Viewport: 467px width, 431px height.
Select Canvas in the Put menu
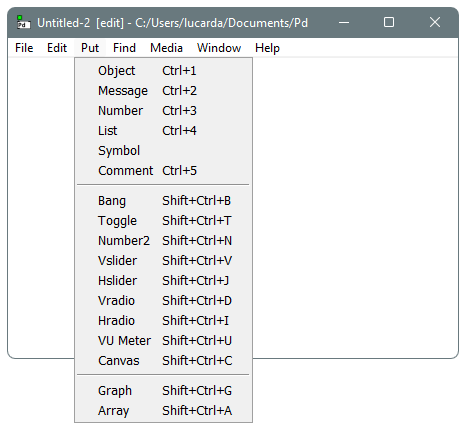point(163,361)
